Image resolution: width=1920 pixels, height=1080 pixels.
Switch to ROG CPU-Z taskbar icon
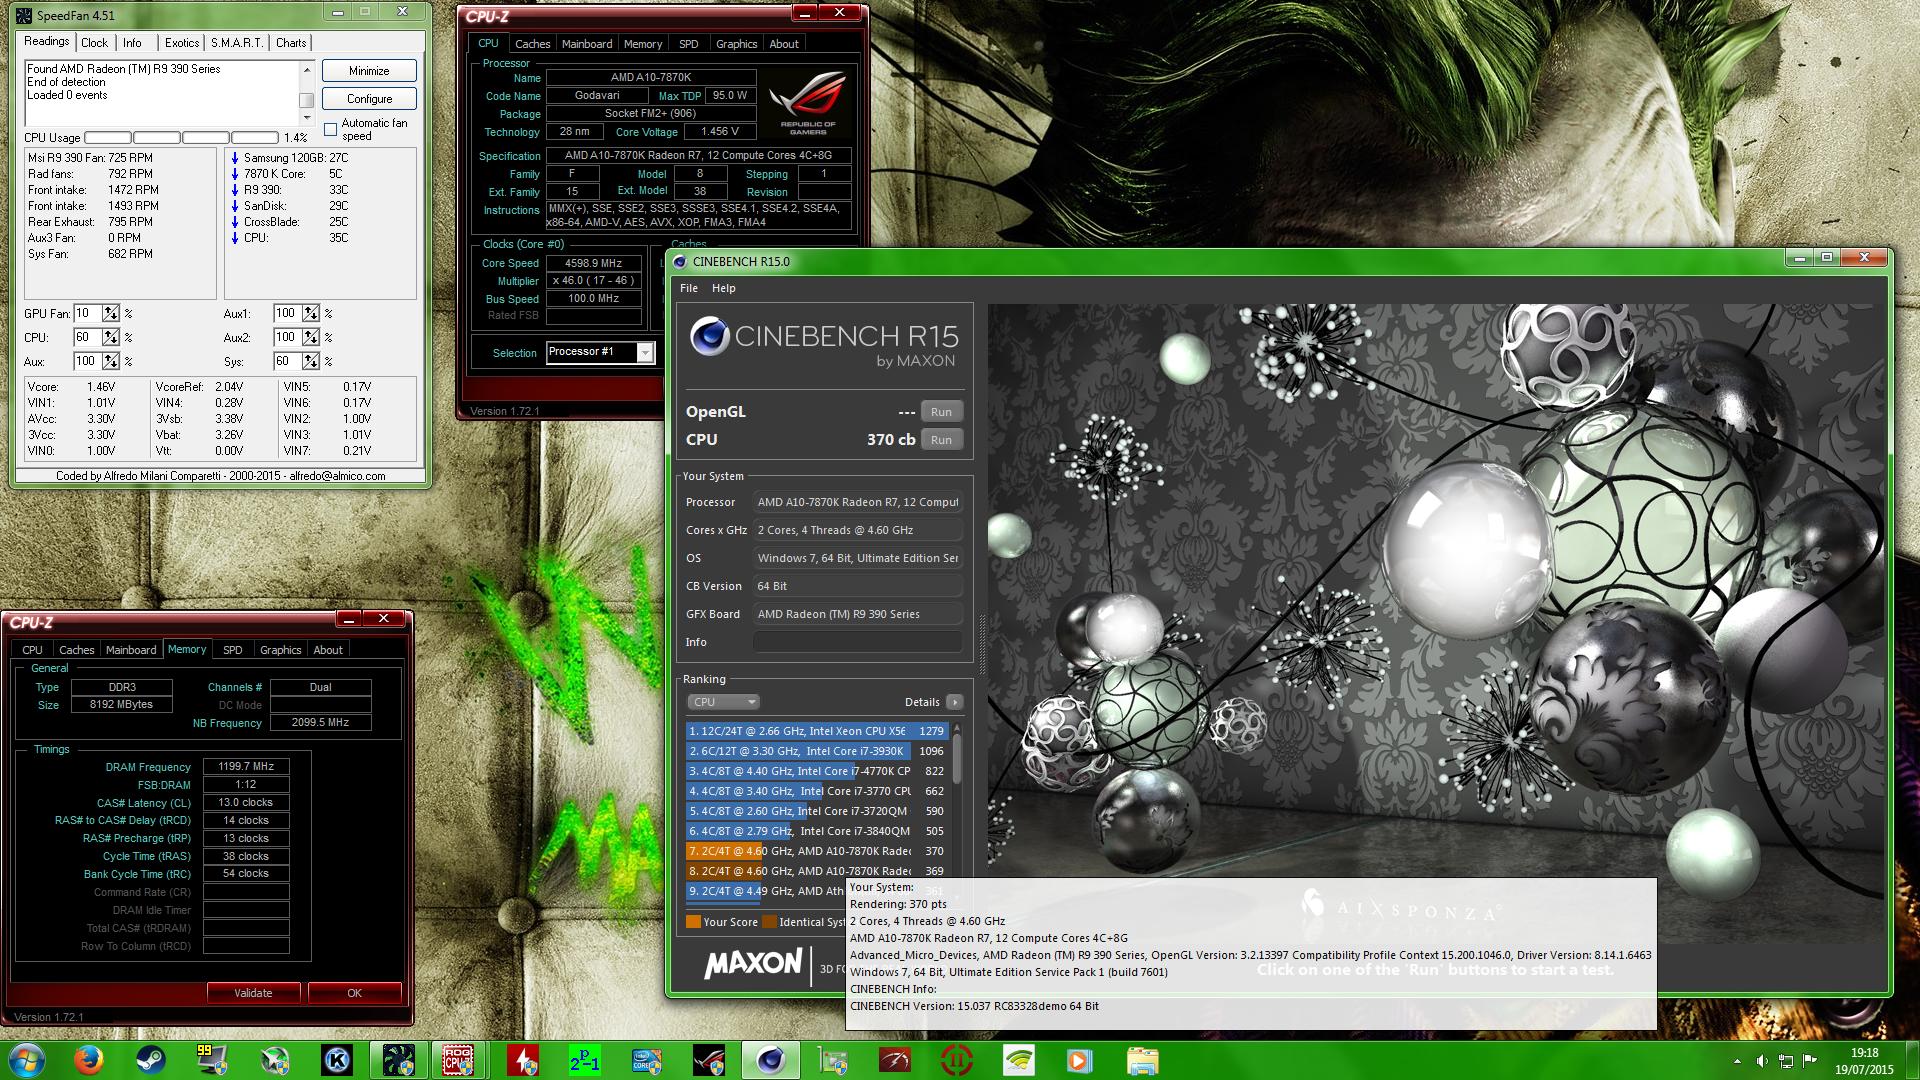[458, 1060]
